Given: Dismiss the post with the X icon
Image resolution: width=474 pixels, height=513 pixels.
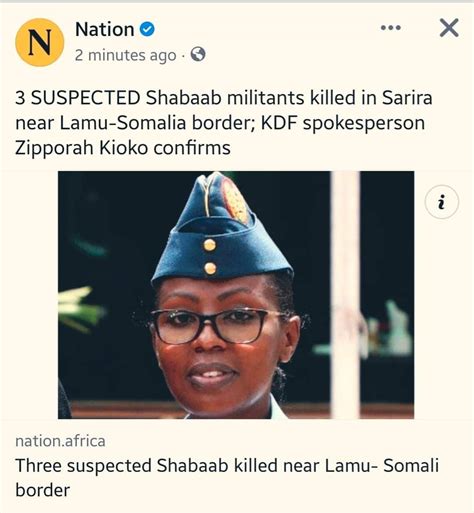Looking at the screenshot, I should [x=449, y=28].
